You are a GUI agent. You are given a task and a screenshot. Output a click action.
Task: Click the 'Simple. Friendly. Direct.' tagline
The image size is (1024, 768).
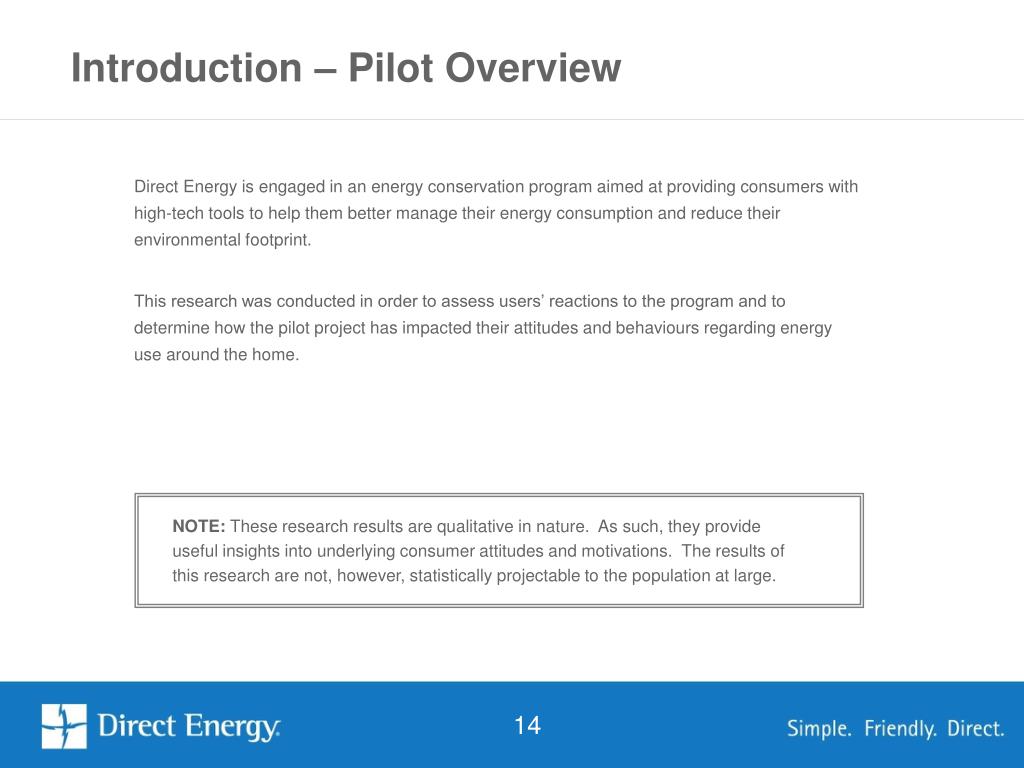pos(895,728)
